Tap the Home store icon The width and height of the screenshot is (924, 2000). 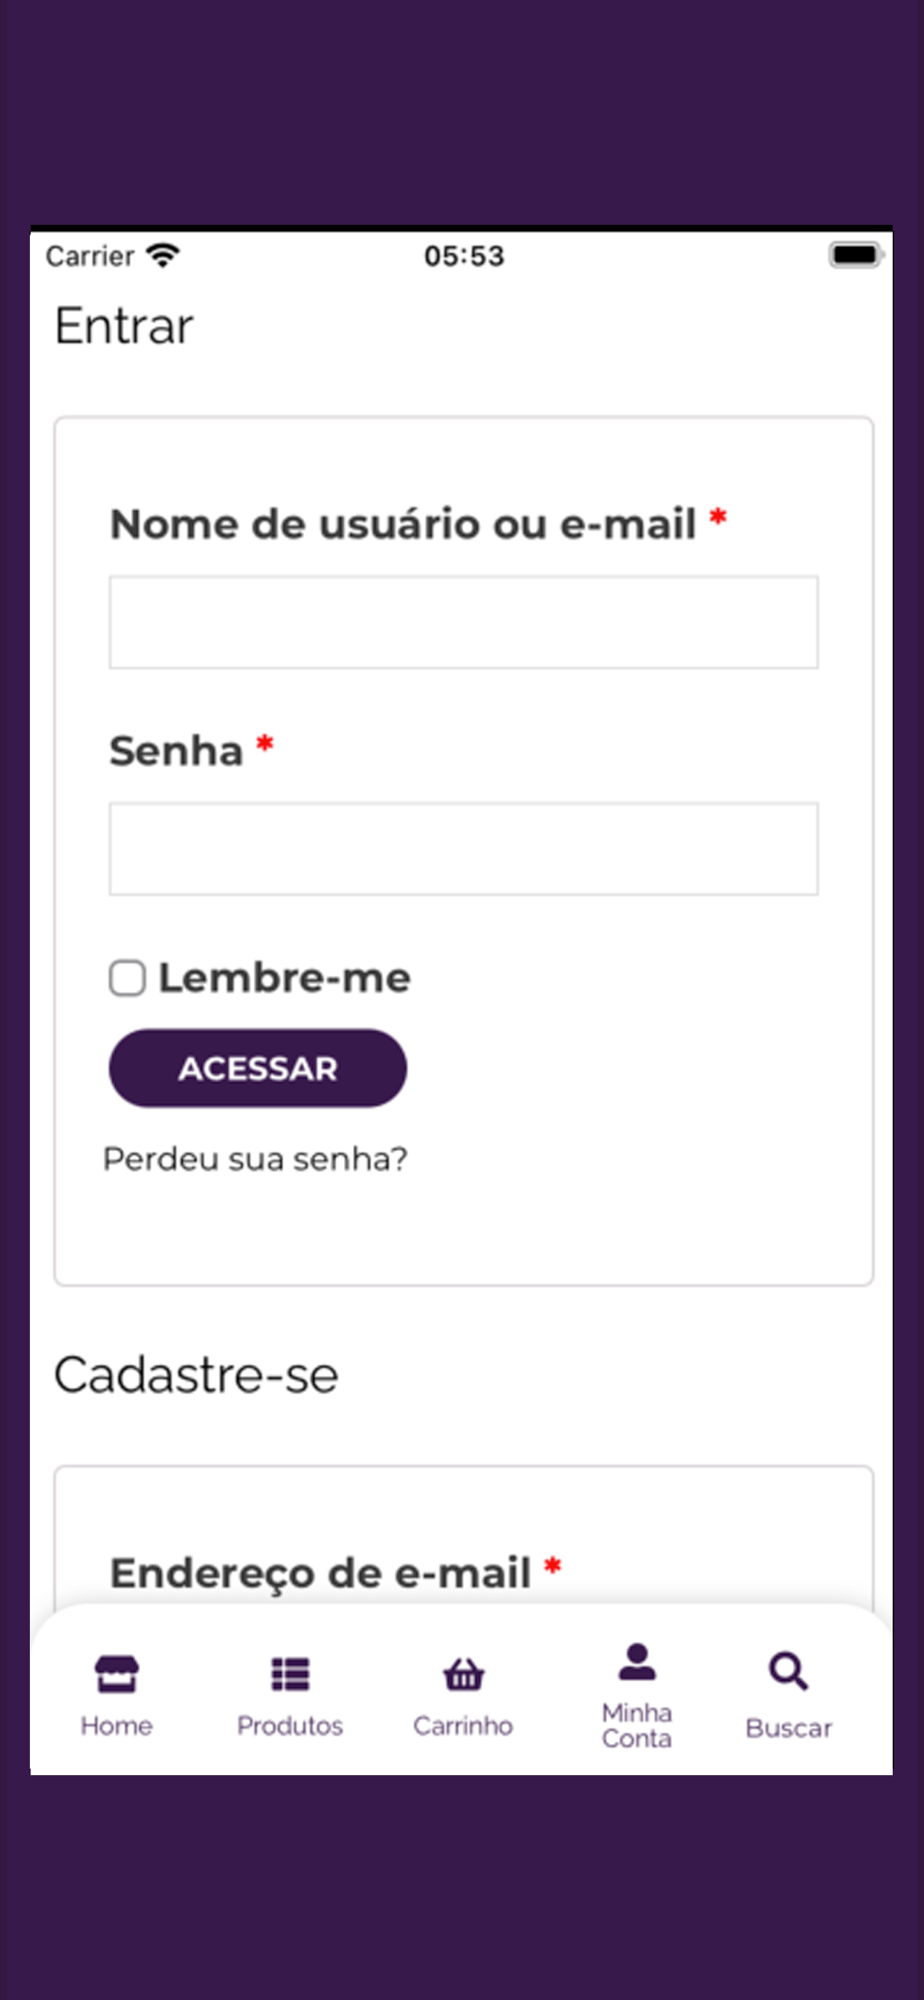point(116,1673)
